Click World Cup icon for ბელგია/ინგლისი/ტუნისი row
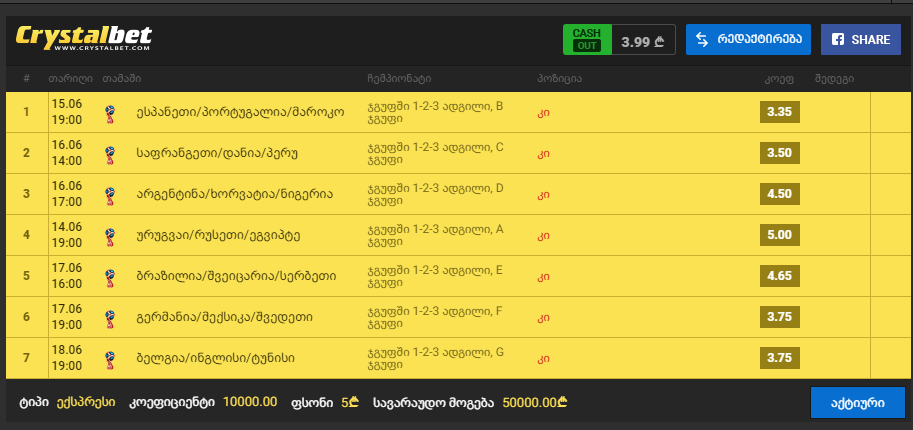The height and width of the screenshot is (430, 913). [x=109, y=358]
